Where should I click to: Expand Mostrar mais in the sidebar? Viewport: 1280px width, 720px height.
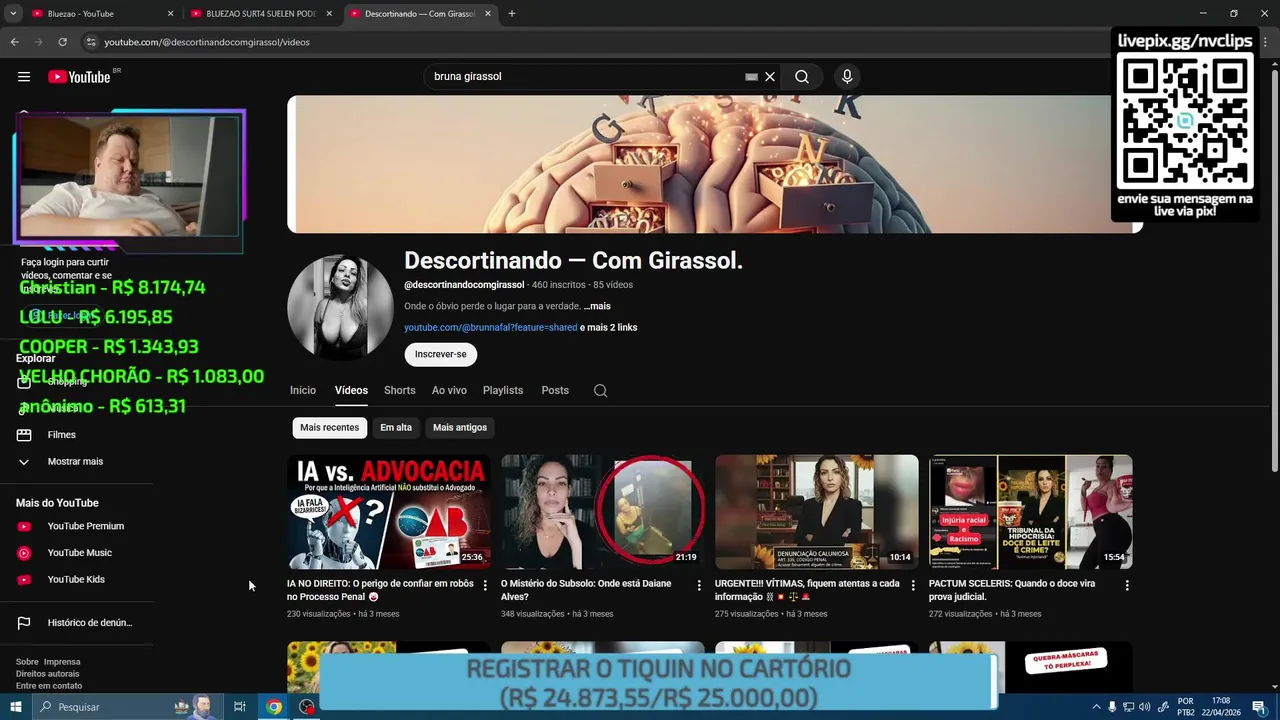pos(76,462)
